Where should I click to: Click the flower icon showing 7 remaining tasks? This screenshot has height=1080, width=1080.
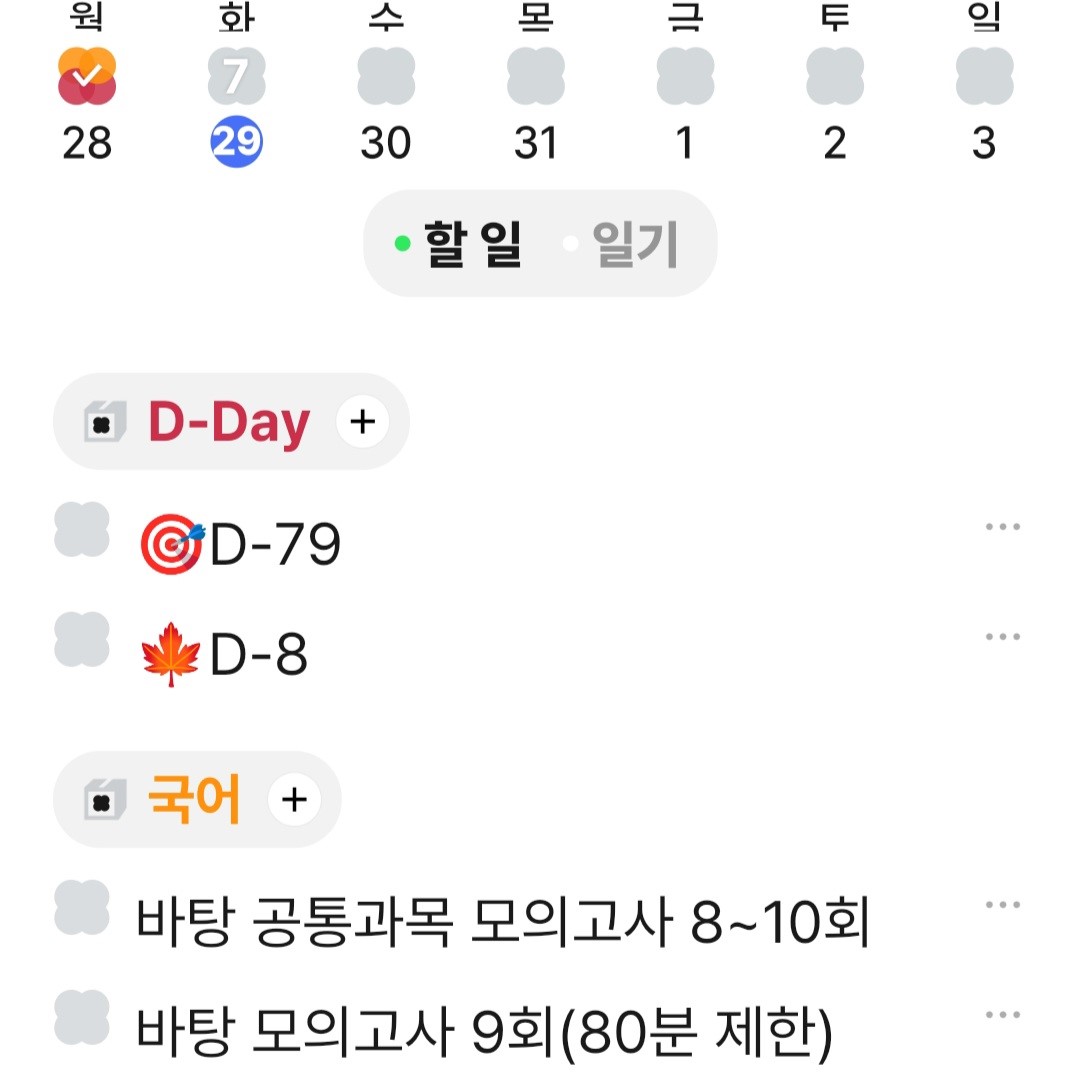(x=236, y=76)
